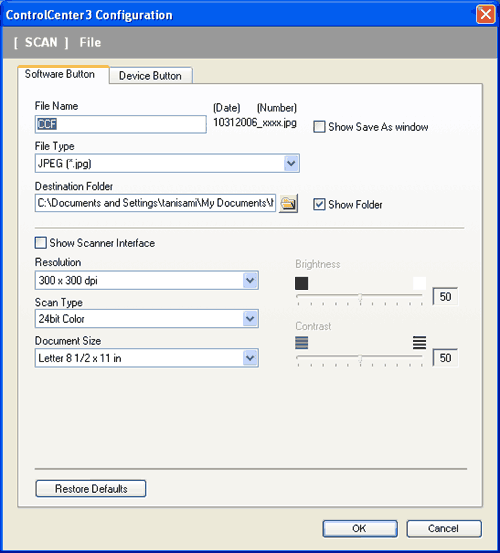The width and height of the screenshot is (500, 553).
Task: Click the SCAN File header text
Action: (57, 42)
